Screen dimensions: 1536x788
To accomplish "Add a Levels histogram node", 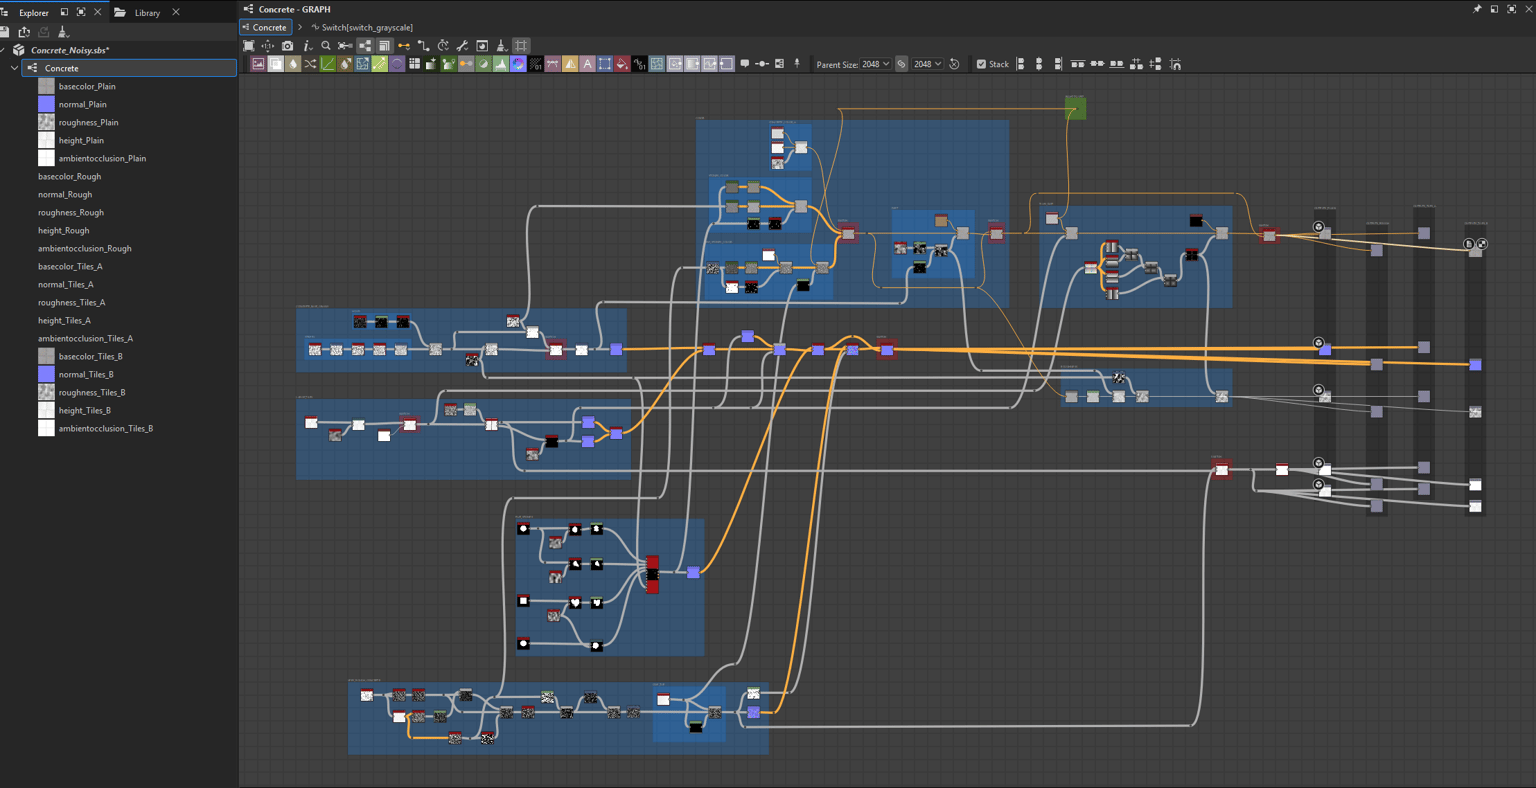I will tap(501, 64).
